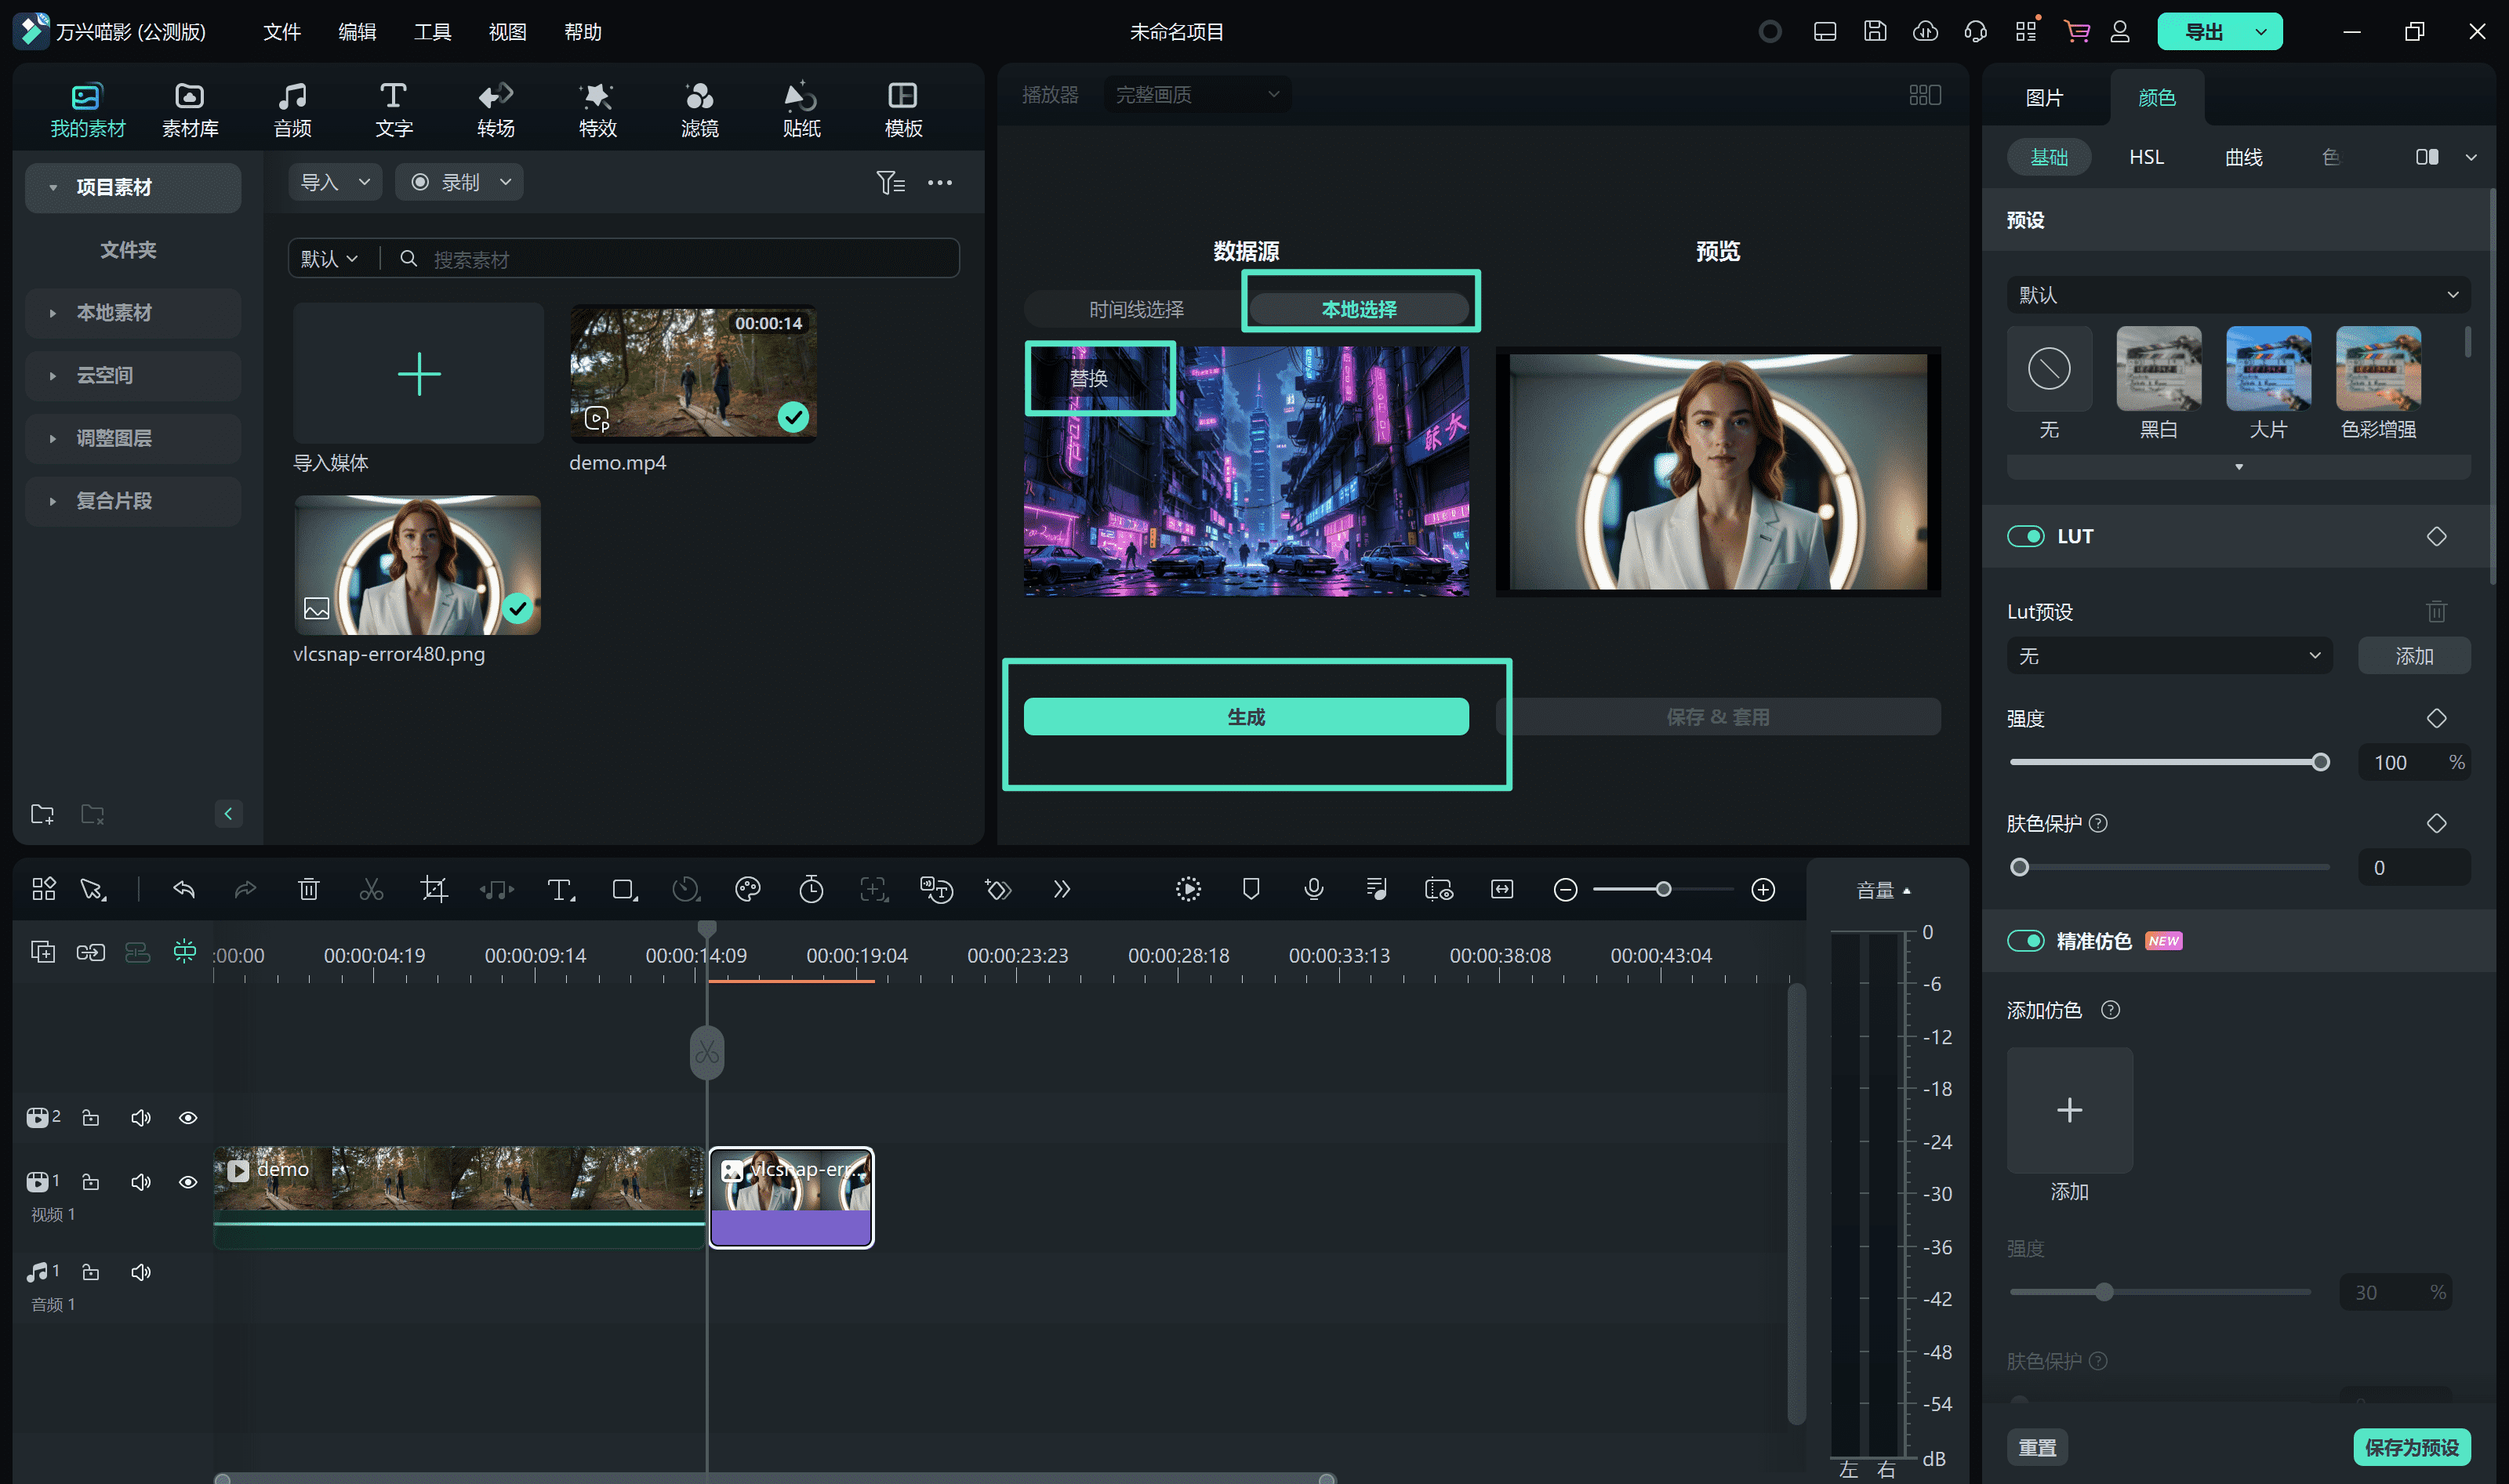Click the 保存为预设 button
2509x1484 pixels.
pyautogui.click(x=2410, y=1447)
